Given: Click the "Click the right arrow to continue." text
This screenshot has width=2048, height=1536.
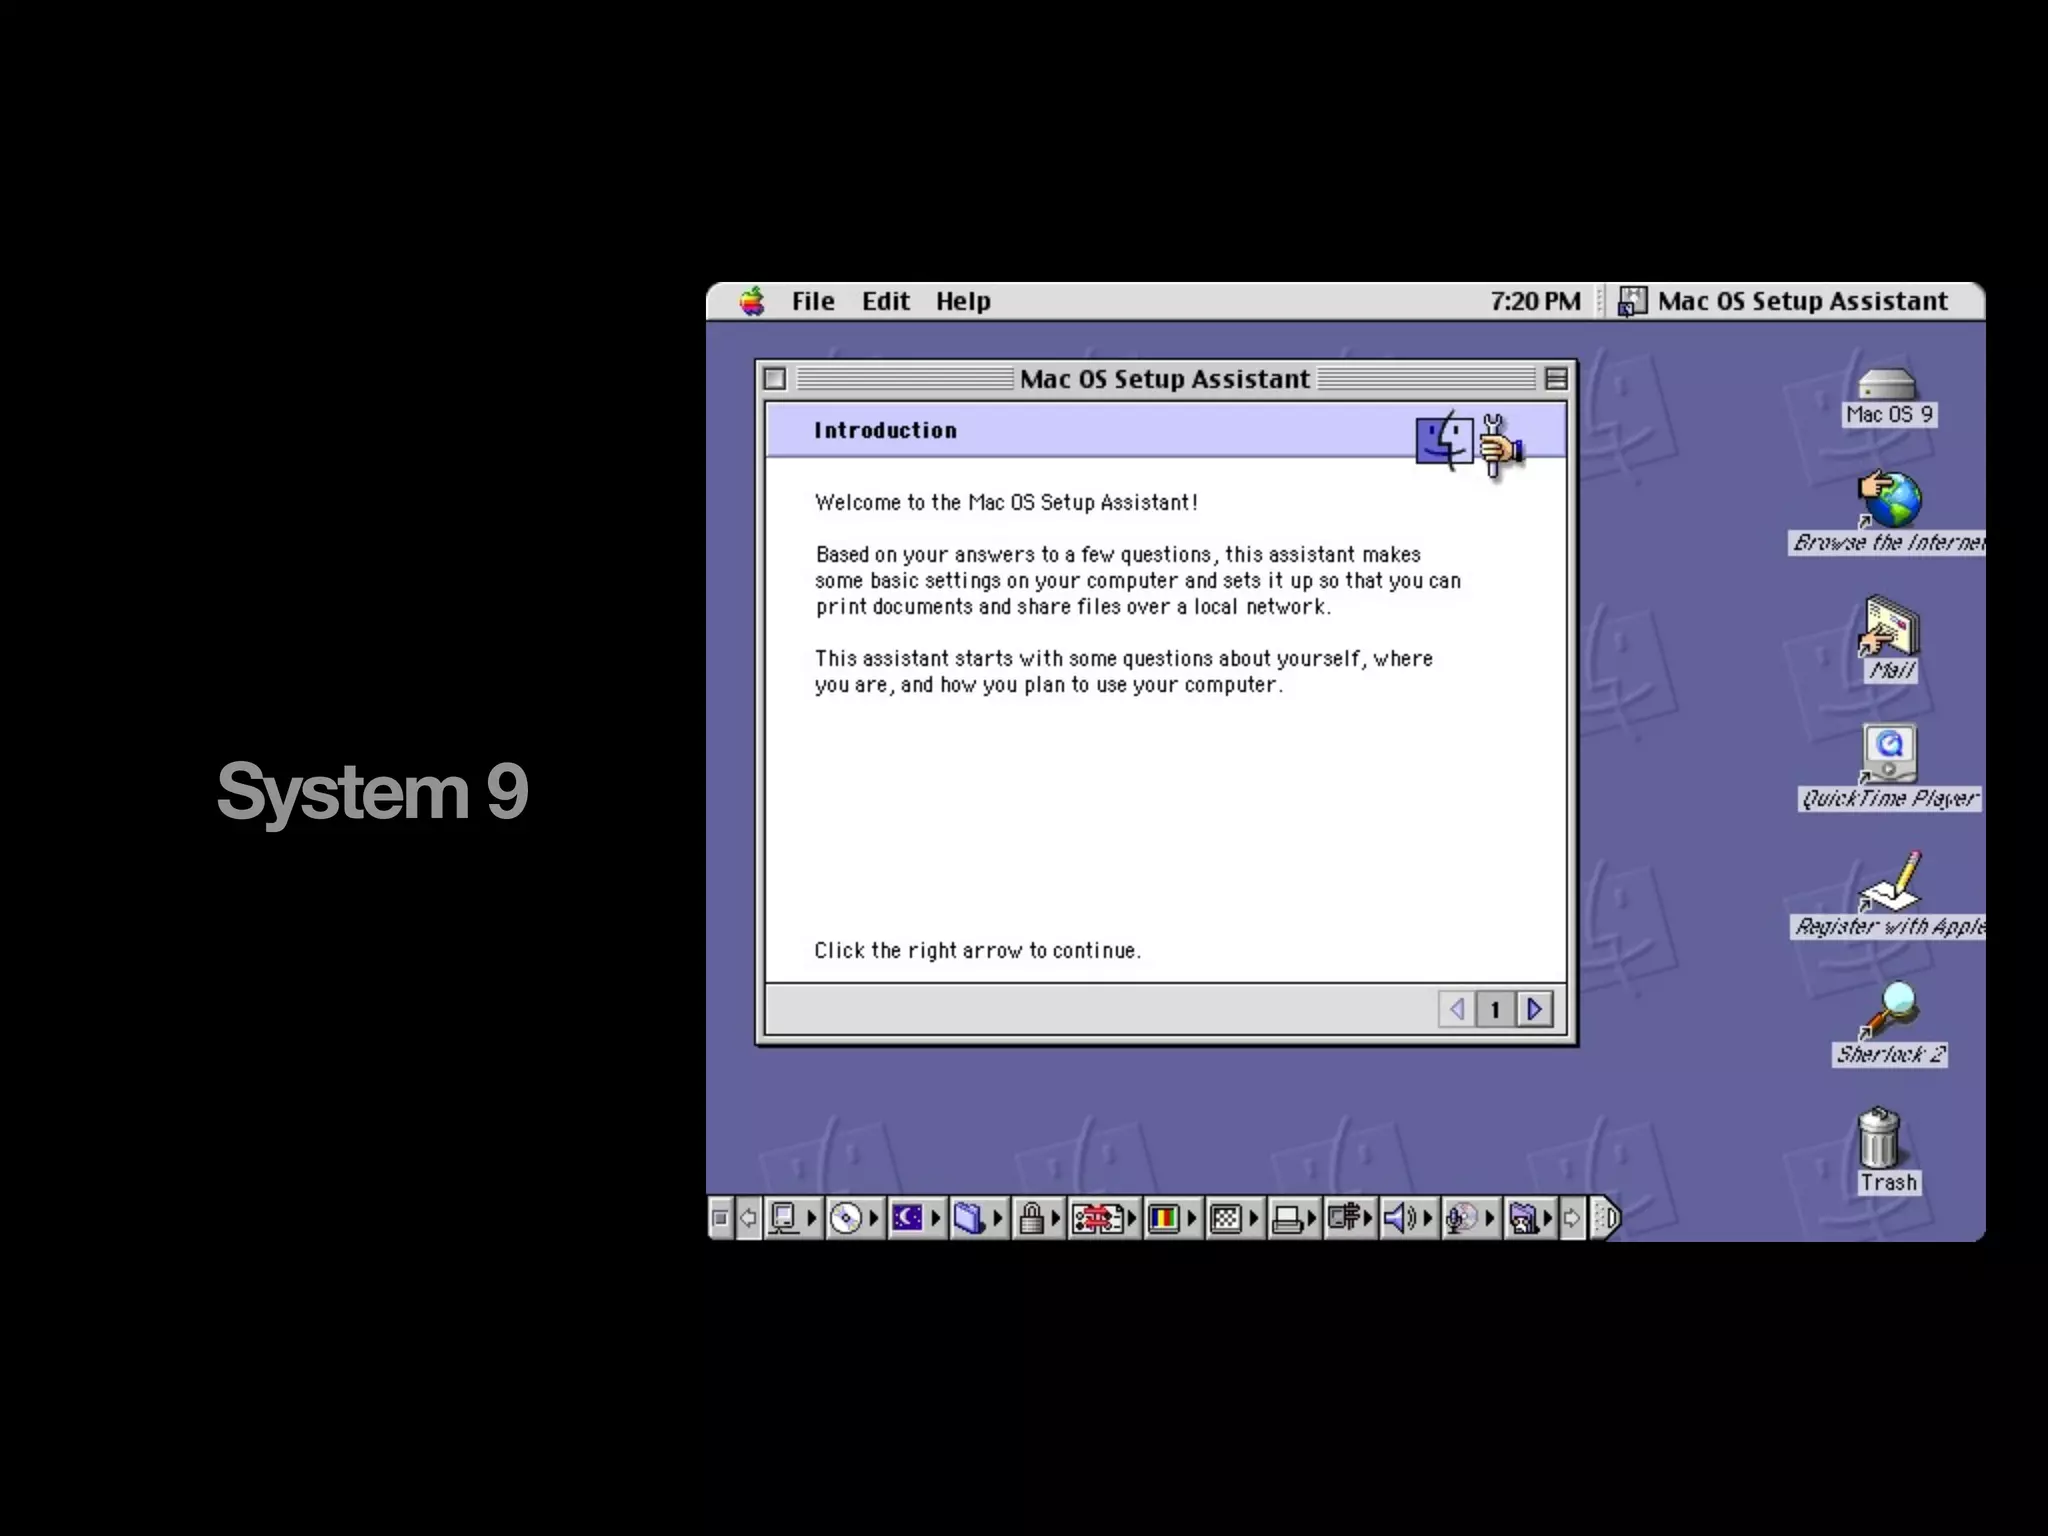Looking at the screenshot, I should pyautogui.click(x=977, y=950).
